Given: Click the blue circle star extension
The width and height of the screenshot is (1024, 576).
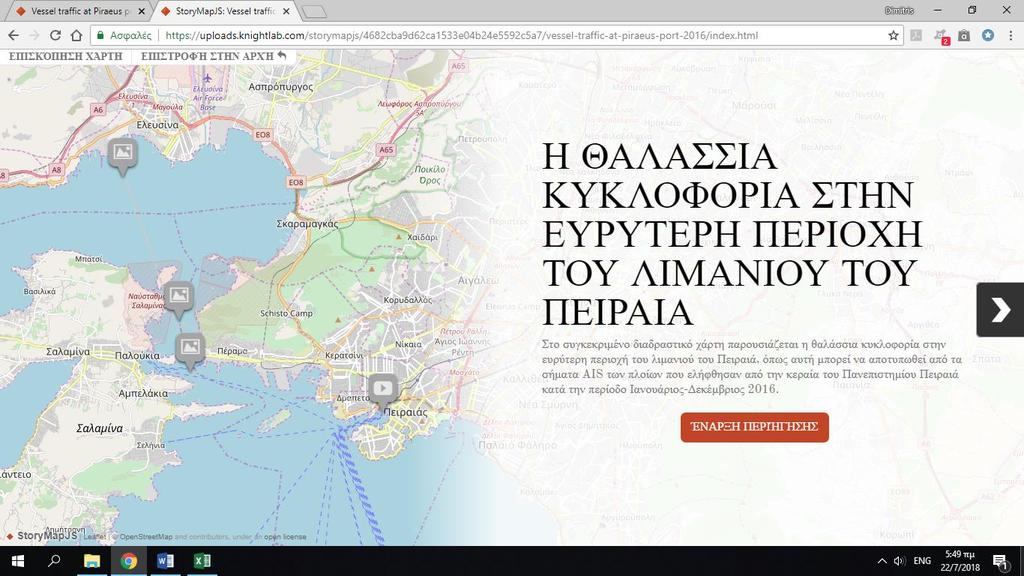Looking at the screenshot, I should 987,35.
